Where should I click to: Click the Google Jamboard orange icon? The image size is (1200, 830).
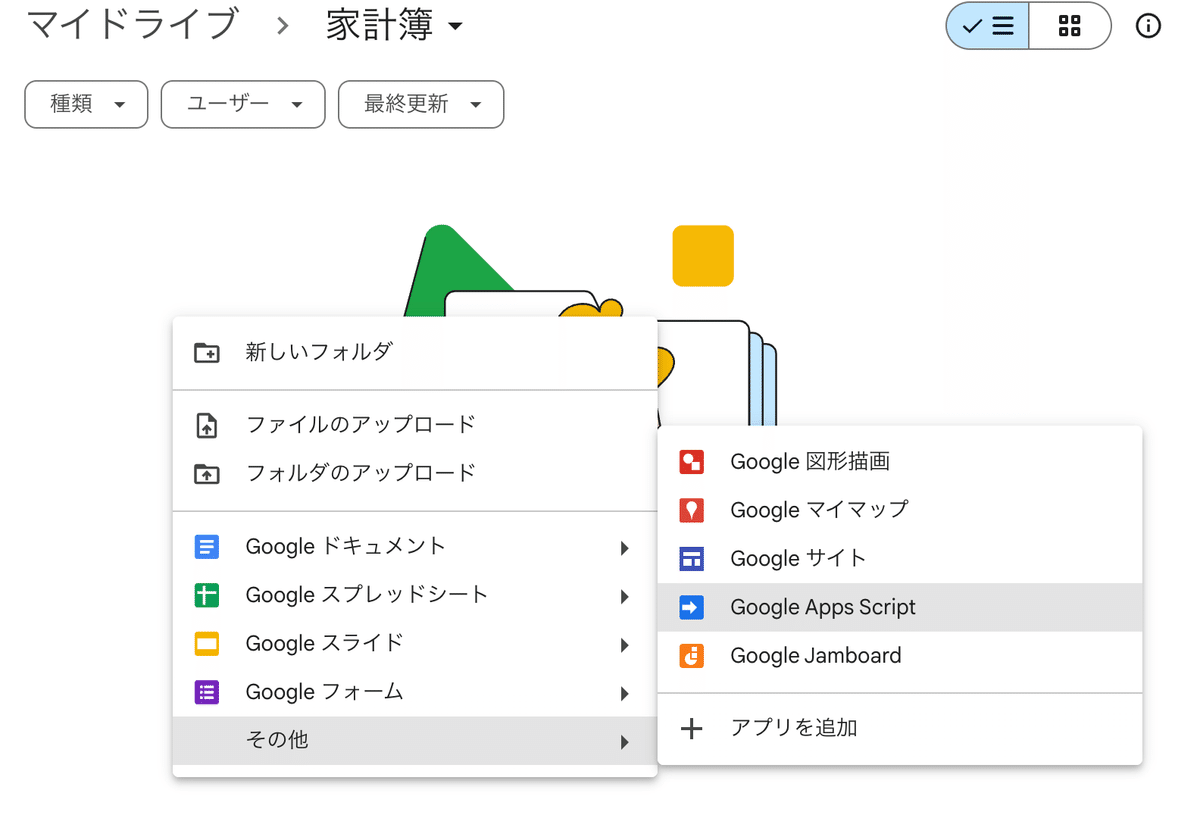691,656
